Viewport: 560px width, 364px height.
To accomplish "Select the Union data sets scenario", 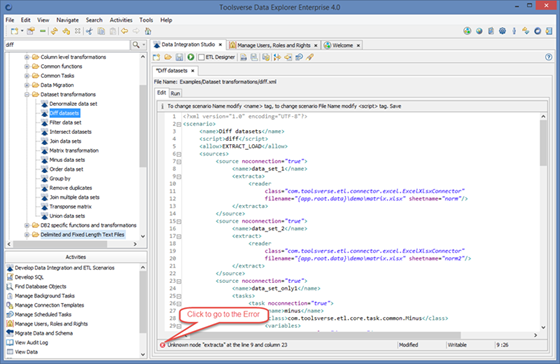I will point(67,216).
